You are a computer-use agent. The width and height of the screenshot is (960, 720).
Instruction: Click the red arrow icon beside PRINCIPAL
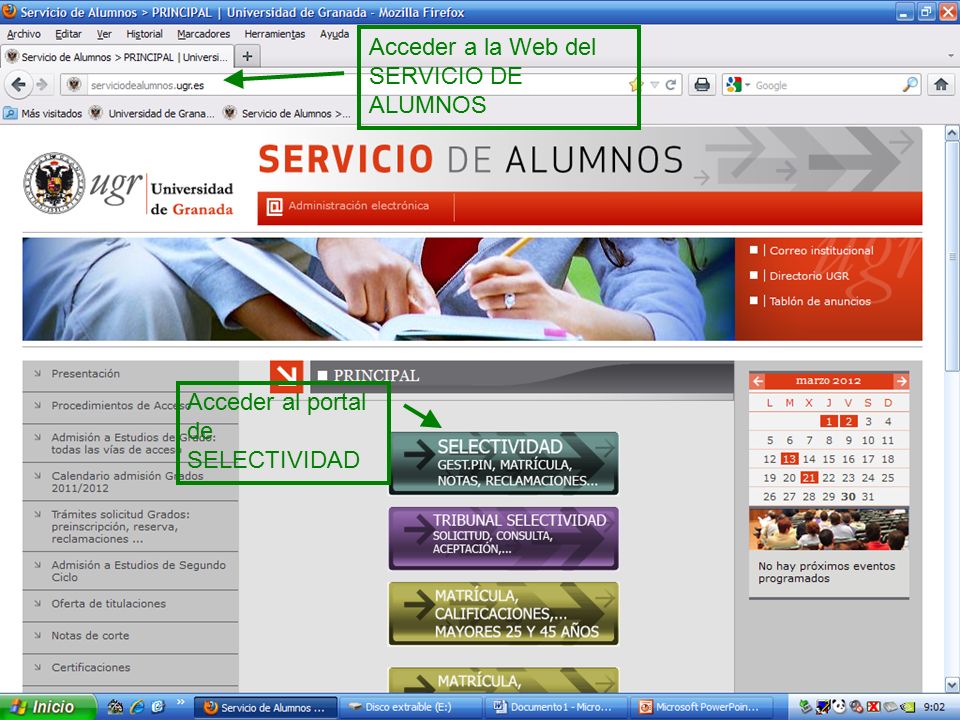(x=287, y=375)
